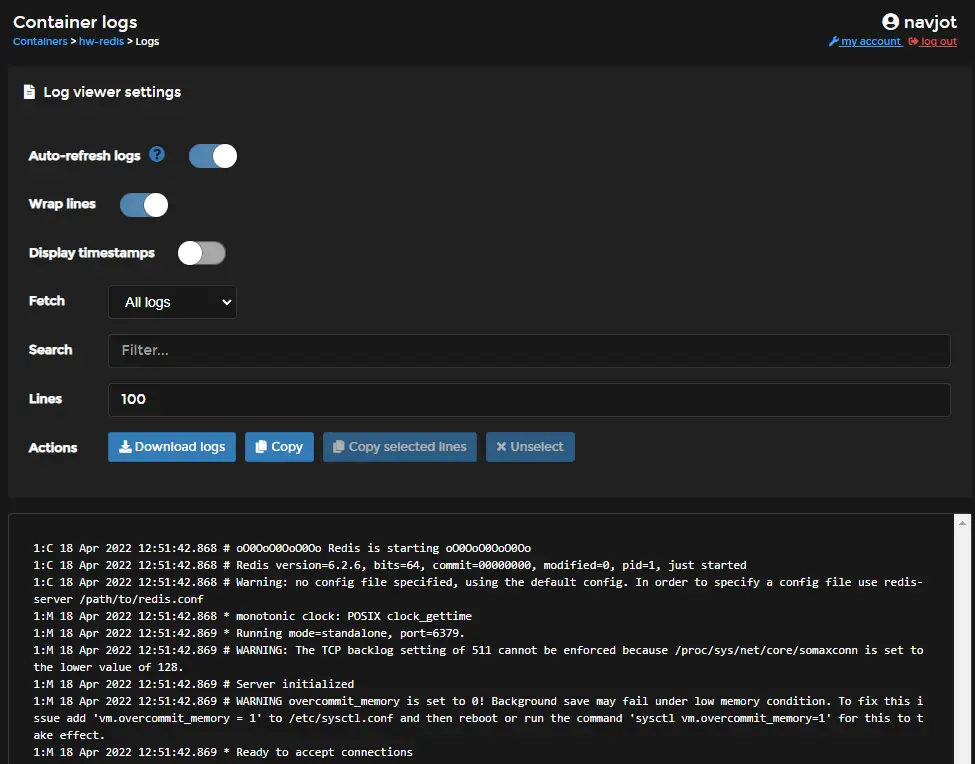975x764 pixels.
Task: Open the Fetch combo box arrow
Action: [226, 301]
